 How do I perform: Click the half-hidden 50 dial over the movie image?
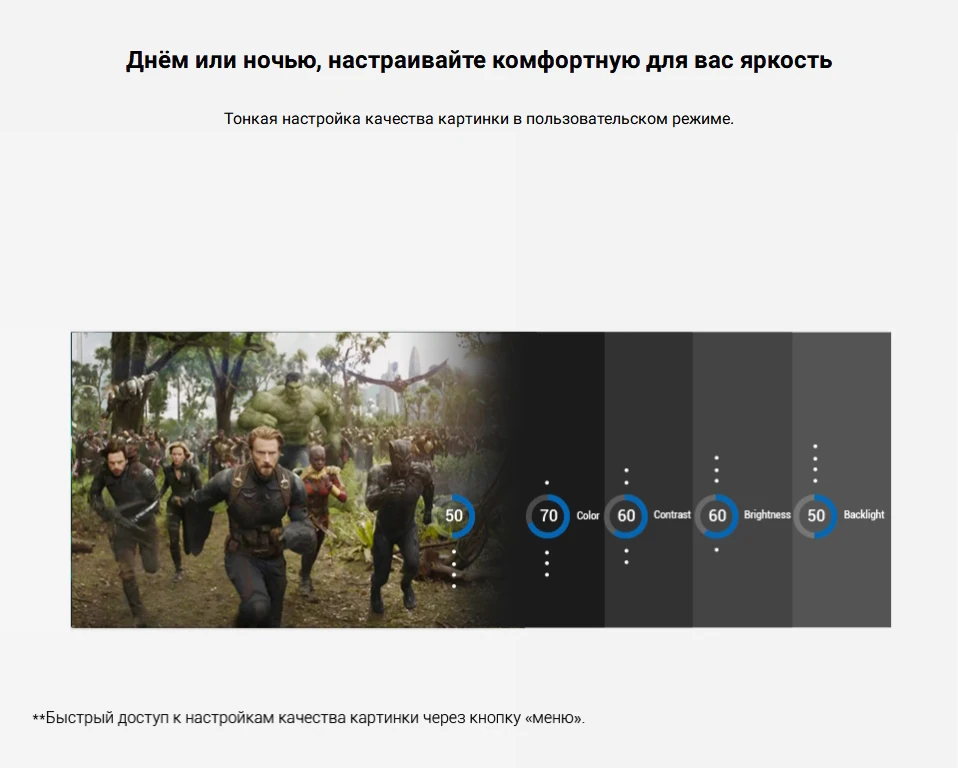point(455,516)
